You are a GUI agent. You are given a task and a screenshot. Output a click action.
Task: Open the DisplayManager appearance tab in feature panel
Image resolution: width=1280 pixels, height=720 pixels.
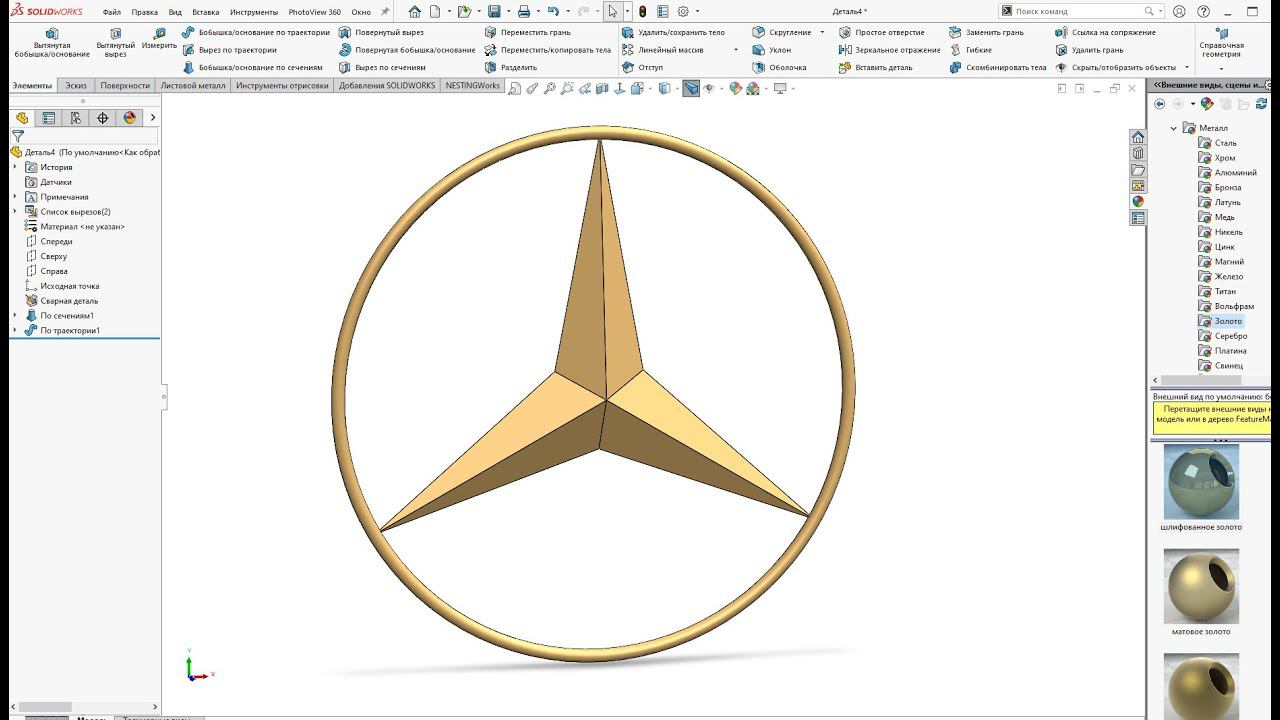point(129,118)
